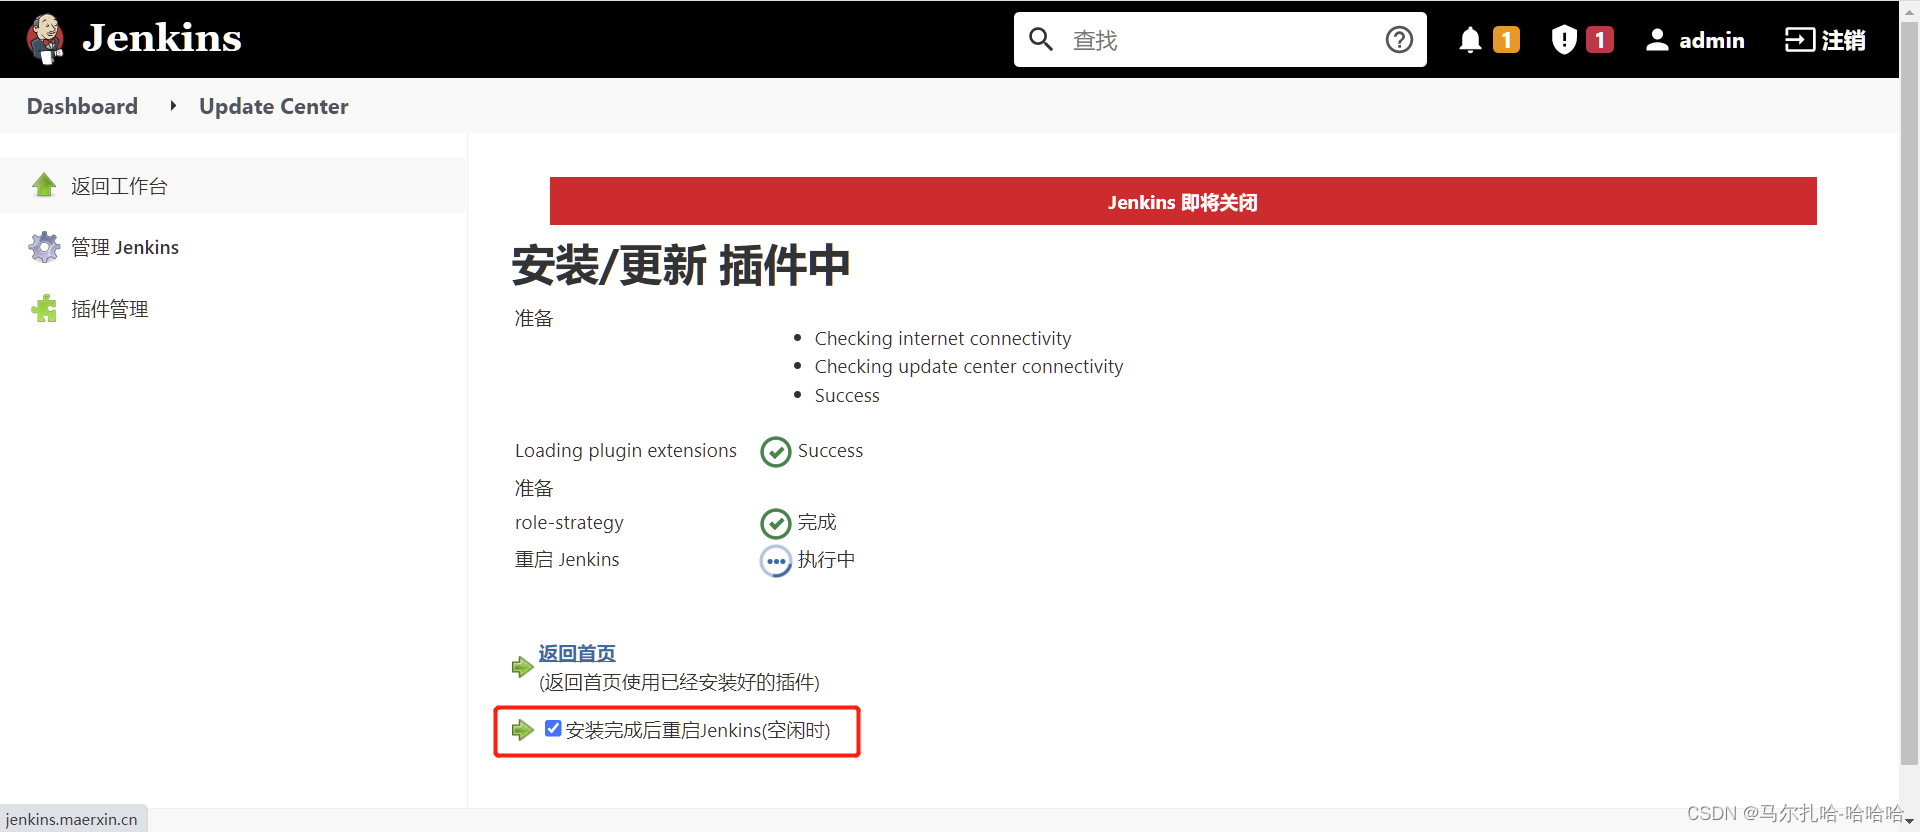This screenshot has height=832, width=1920.
Task: Click the role-strategy plugin name
Action: (569, 523)
